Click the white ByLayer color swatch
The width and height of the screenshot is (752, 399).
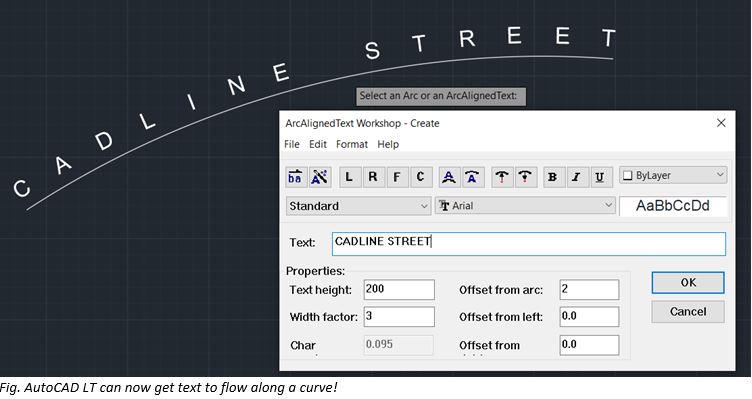627,176
